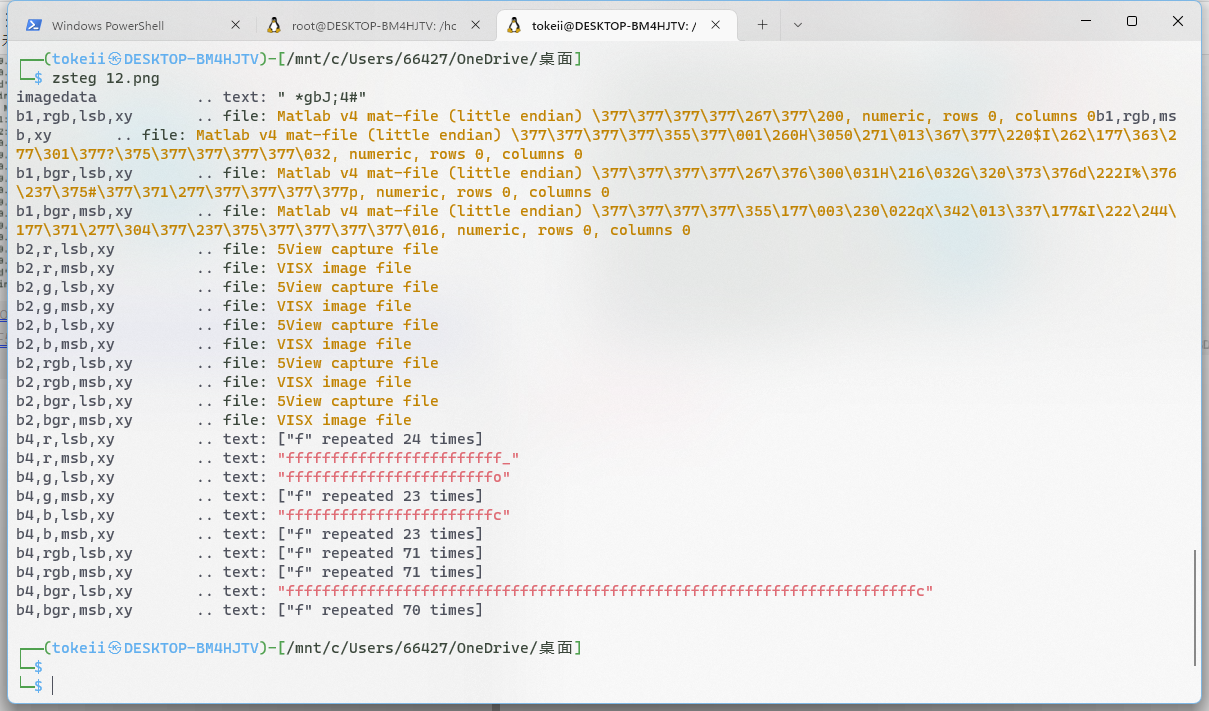Switch to the Windows PowerShell tab

pyautogui.click(x=133, y=25)
